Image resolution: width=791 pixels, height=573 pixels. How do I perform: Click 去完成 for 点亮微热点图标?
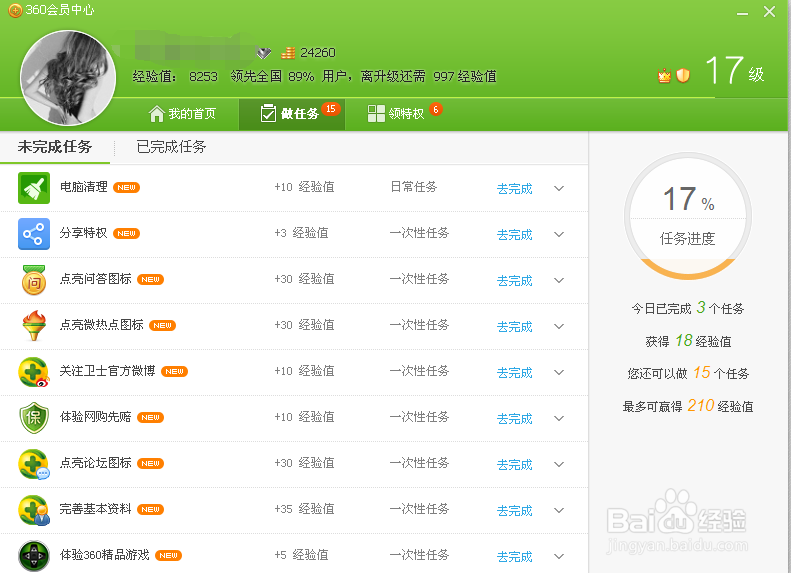515,327
